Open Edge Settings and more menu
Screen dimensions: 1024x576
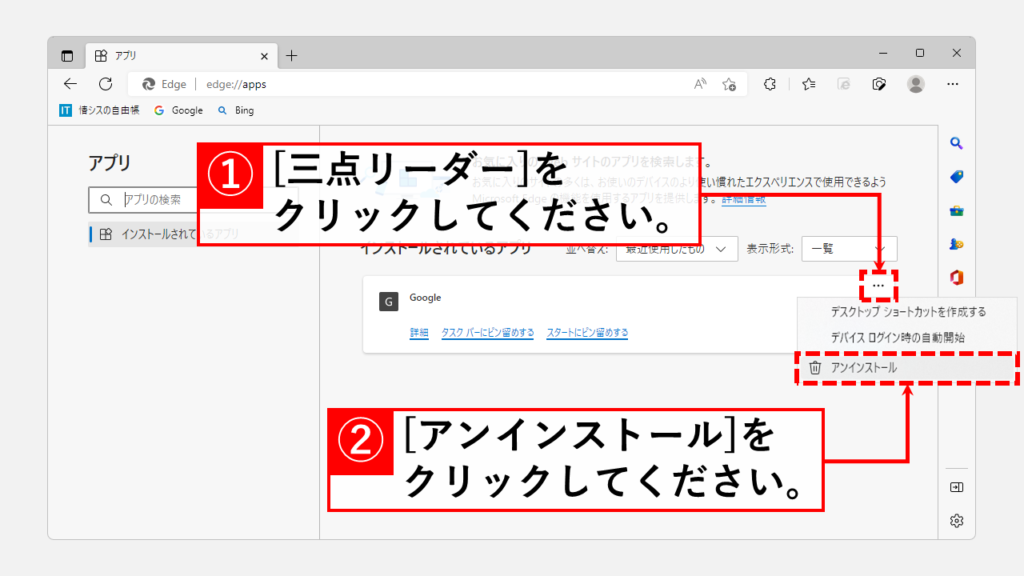953,84
